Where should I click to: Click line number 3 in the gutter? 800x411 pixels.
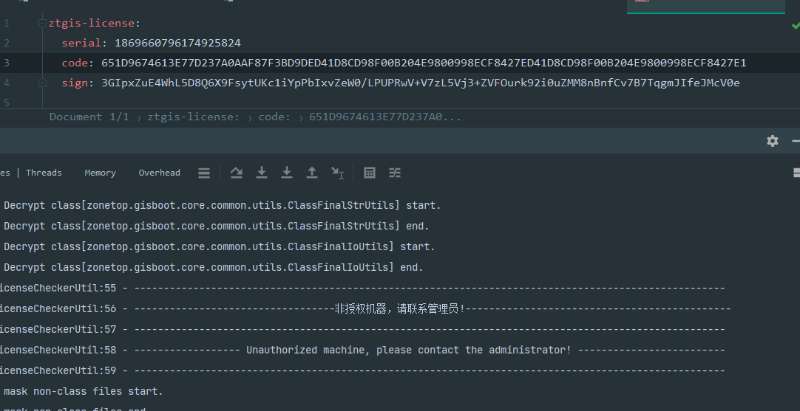coord(7,63)
